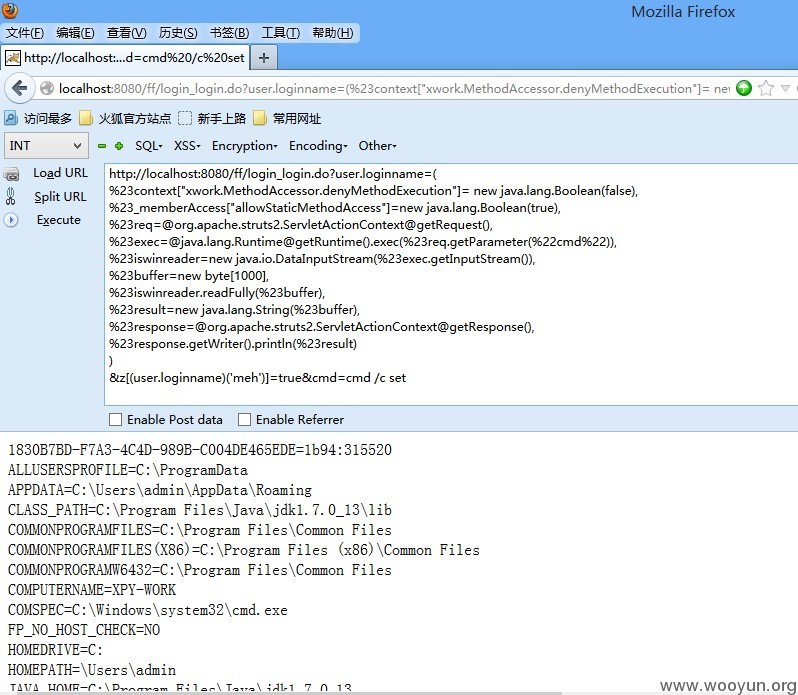The height and width of the screenshot is (695, 798).
Task: Click the '%23buffer=new byte[1000],' line
Action: coord(189,276)
